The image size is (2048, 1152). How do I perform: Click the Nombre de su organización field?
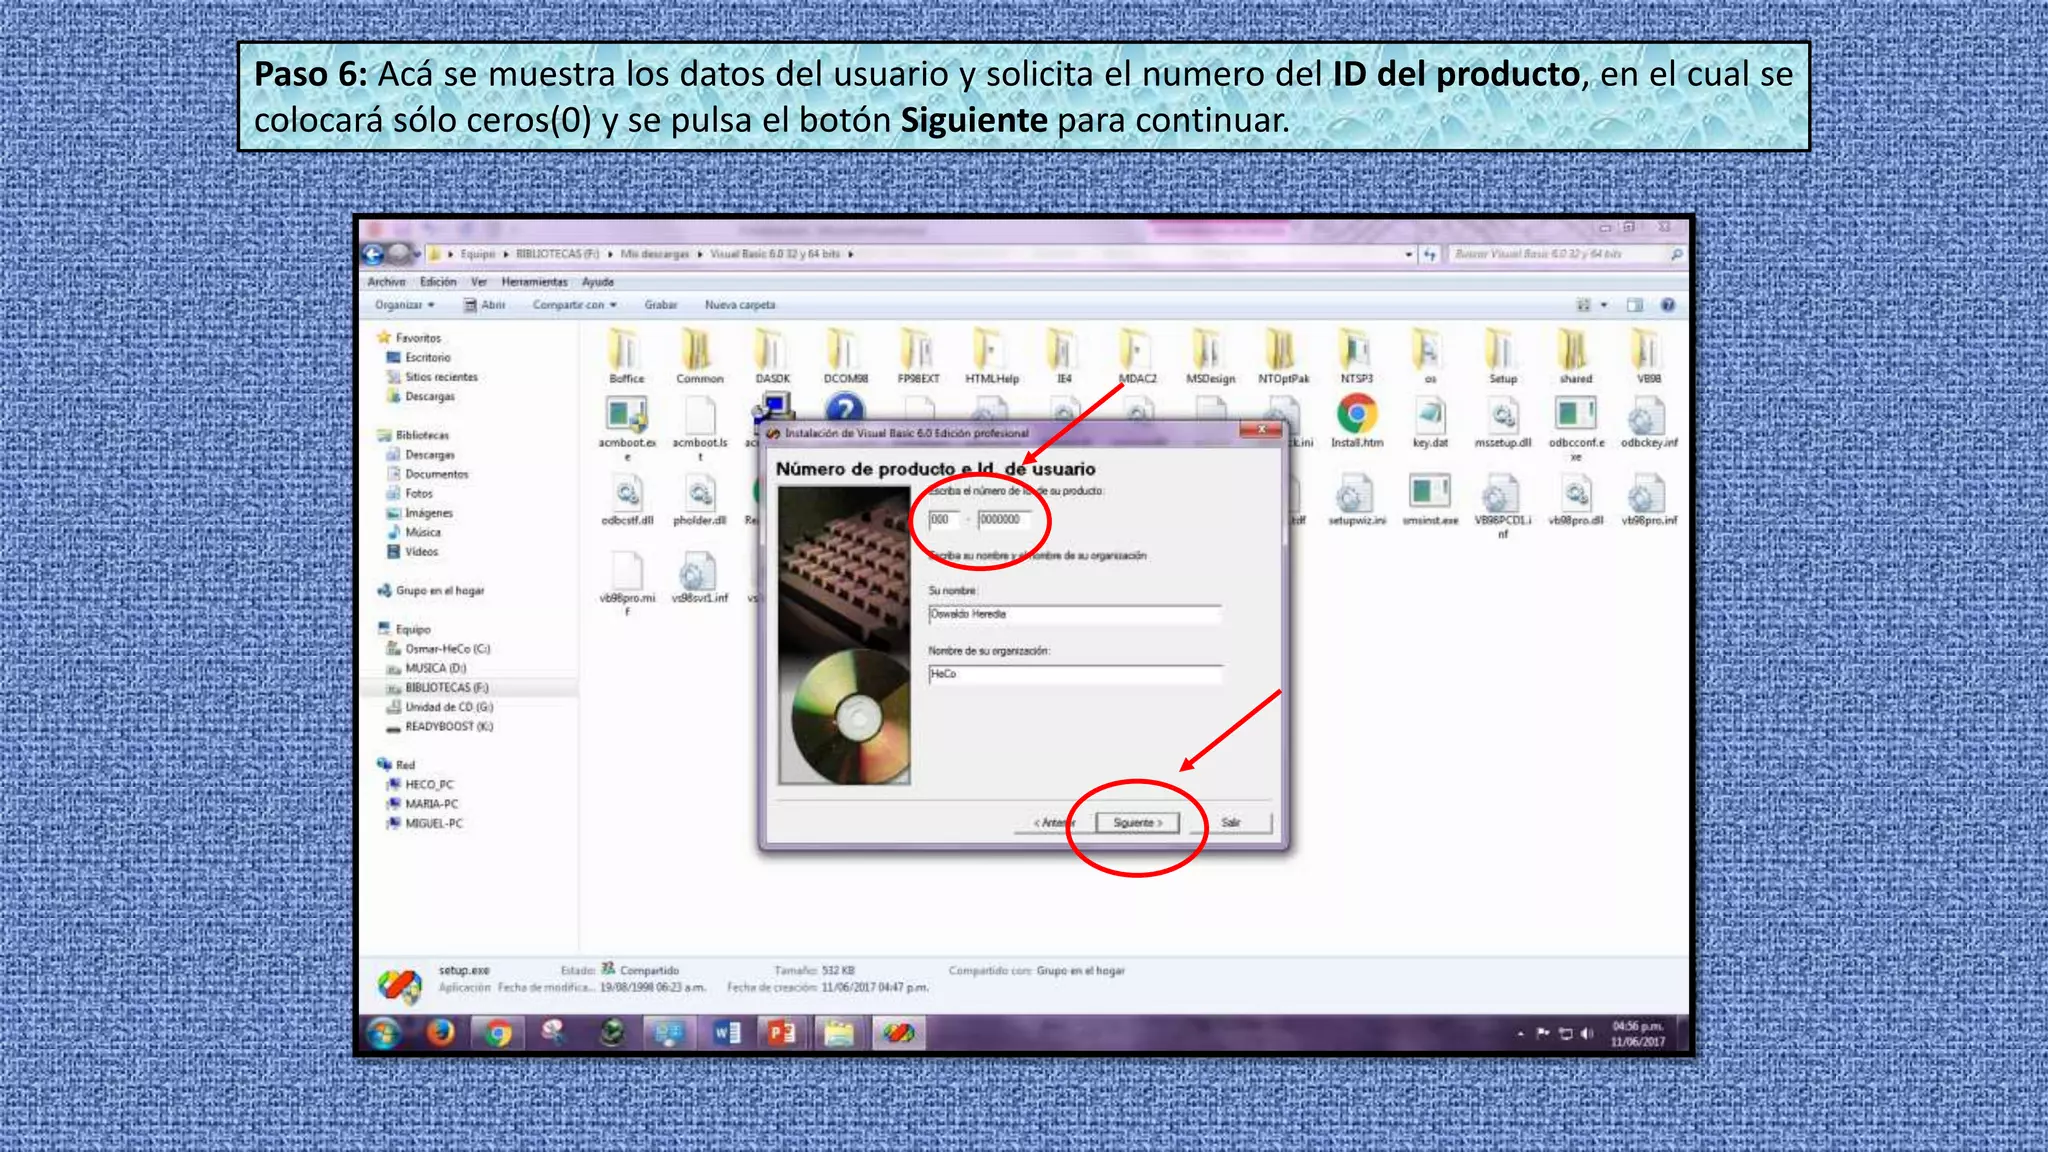click(1074, 674)
